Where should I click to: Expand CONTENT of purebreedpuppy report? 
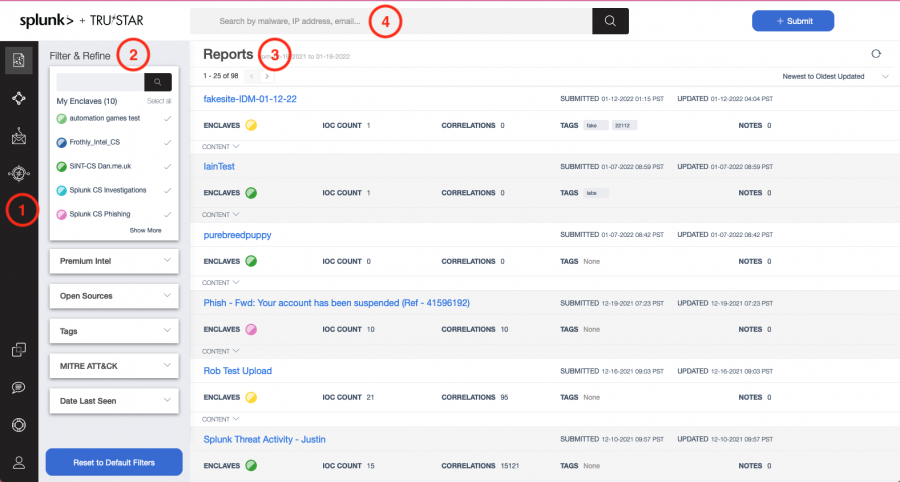tap(220, 283)
